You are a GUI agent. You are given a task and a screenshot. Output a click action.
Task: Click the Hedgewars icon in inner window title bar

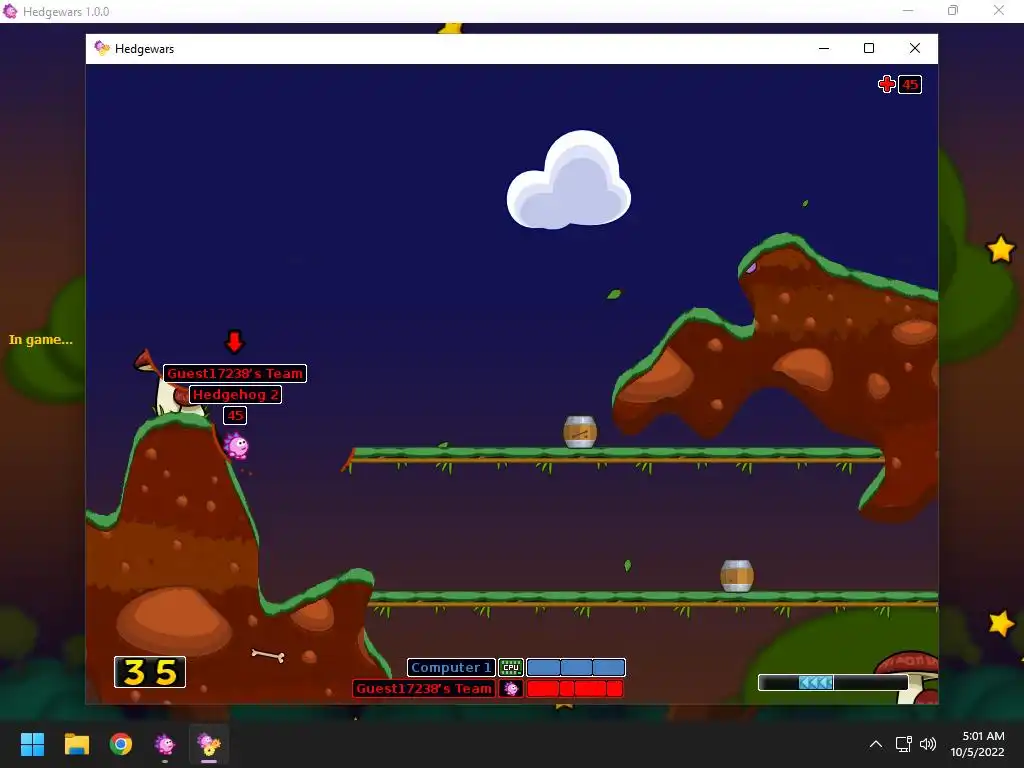coord(102,48)
